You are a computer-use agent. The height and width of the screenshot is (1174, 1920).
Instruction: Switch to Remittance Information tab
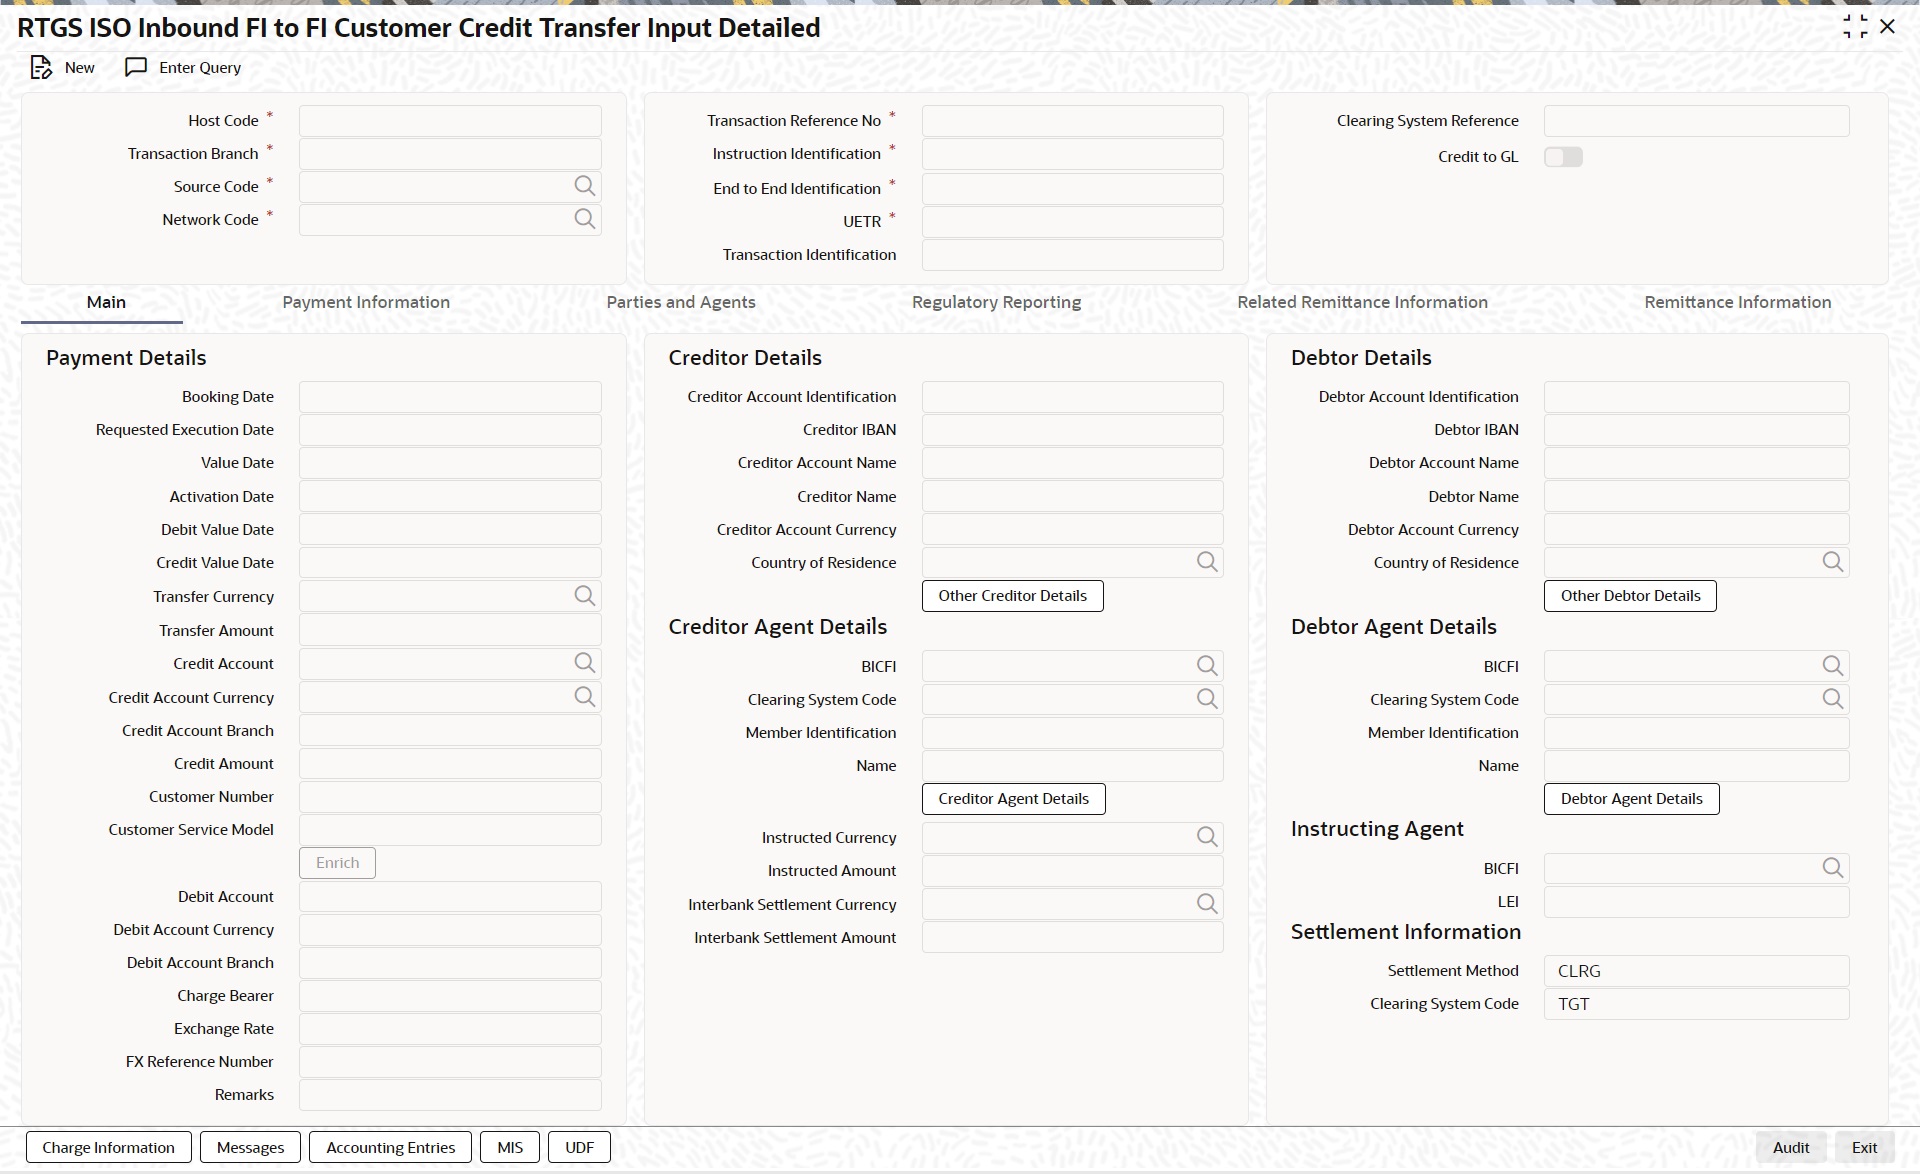point(1738,302)
